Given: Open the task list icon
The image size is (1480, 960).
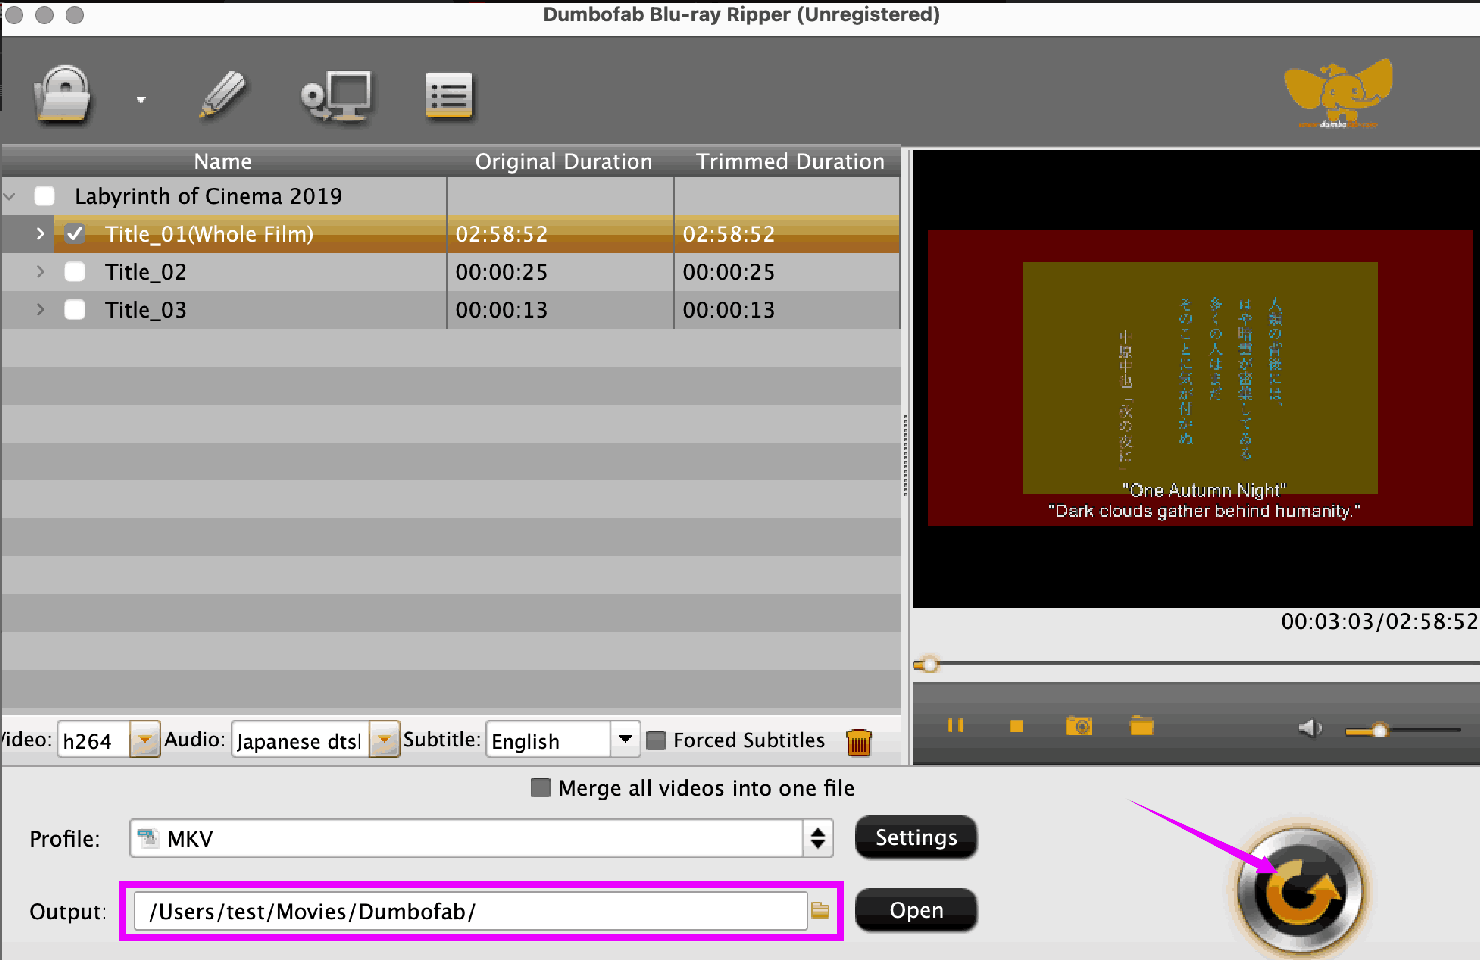Looking at the screenshot, I should [x=449, y=96].
